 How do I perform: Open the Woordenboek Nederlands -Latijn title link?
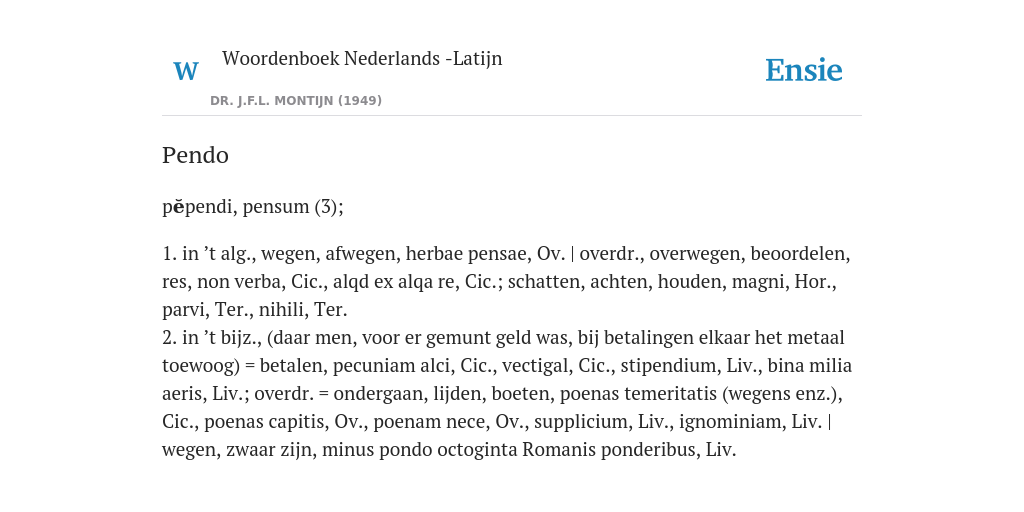tap(362, 59)
